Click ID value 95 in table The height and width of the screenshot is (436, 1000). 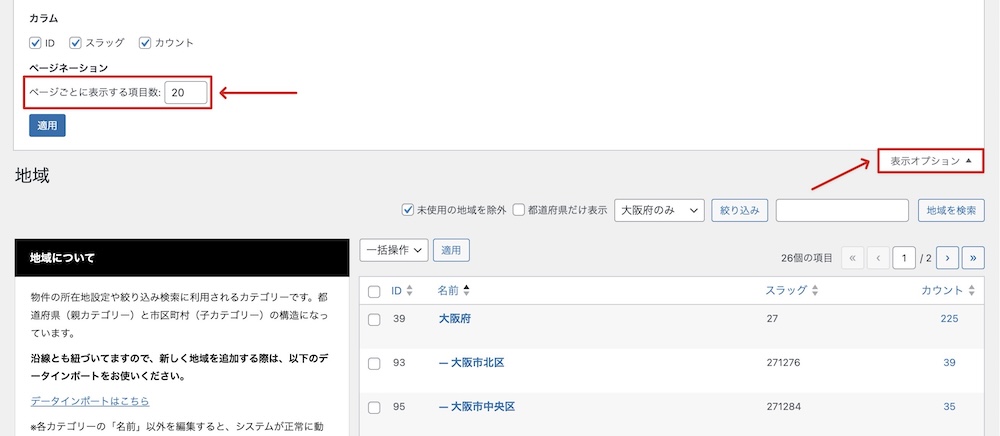(x=399, y=407)
